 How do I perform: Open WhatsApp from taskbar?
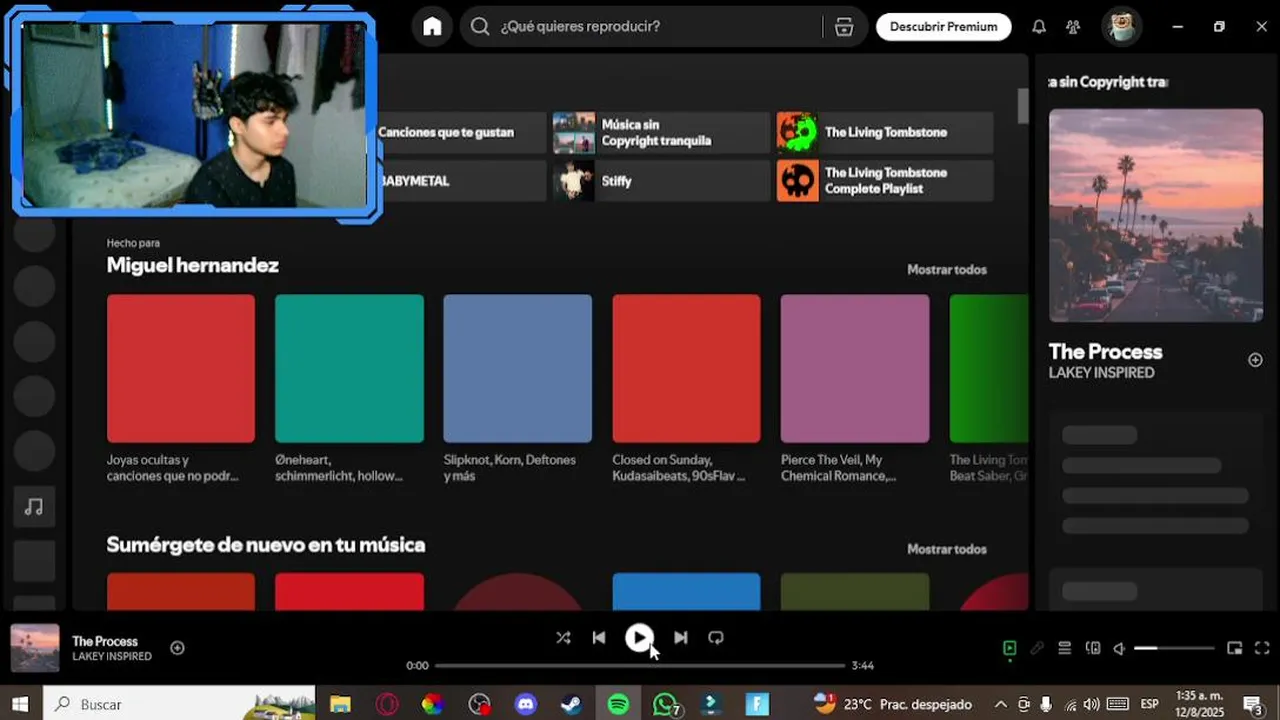[x=665, y=704]
